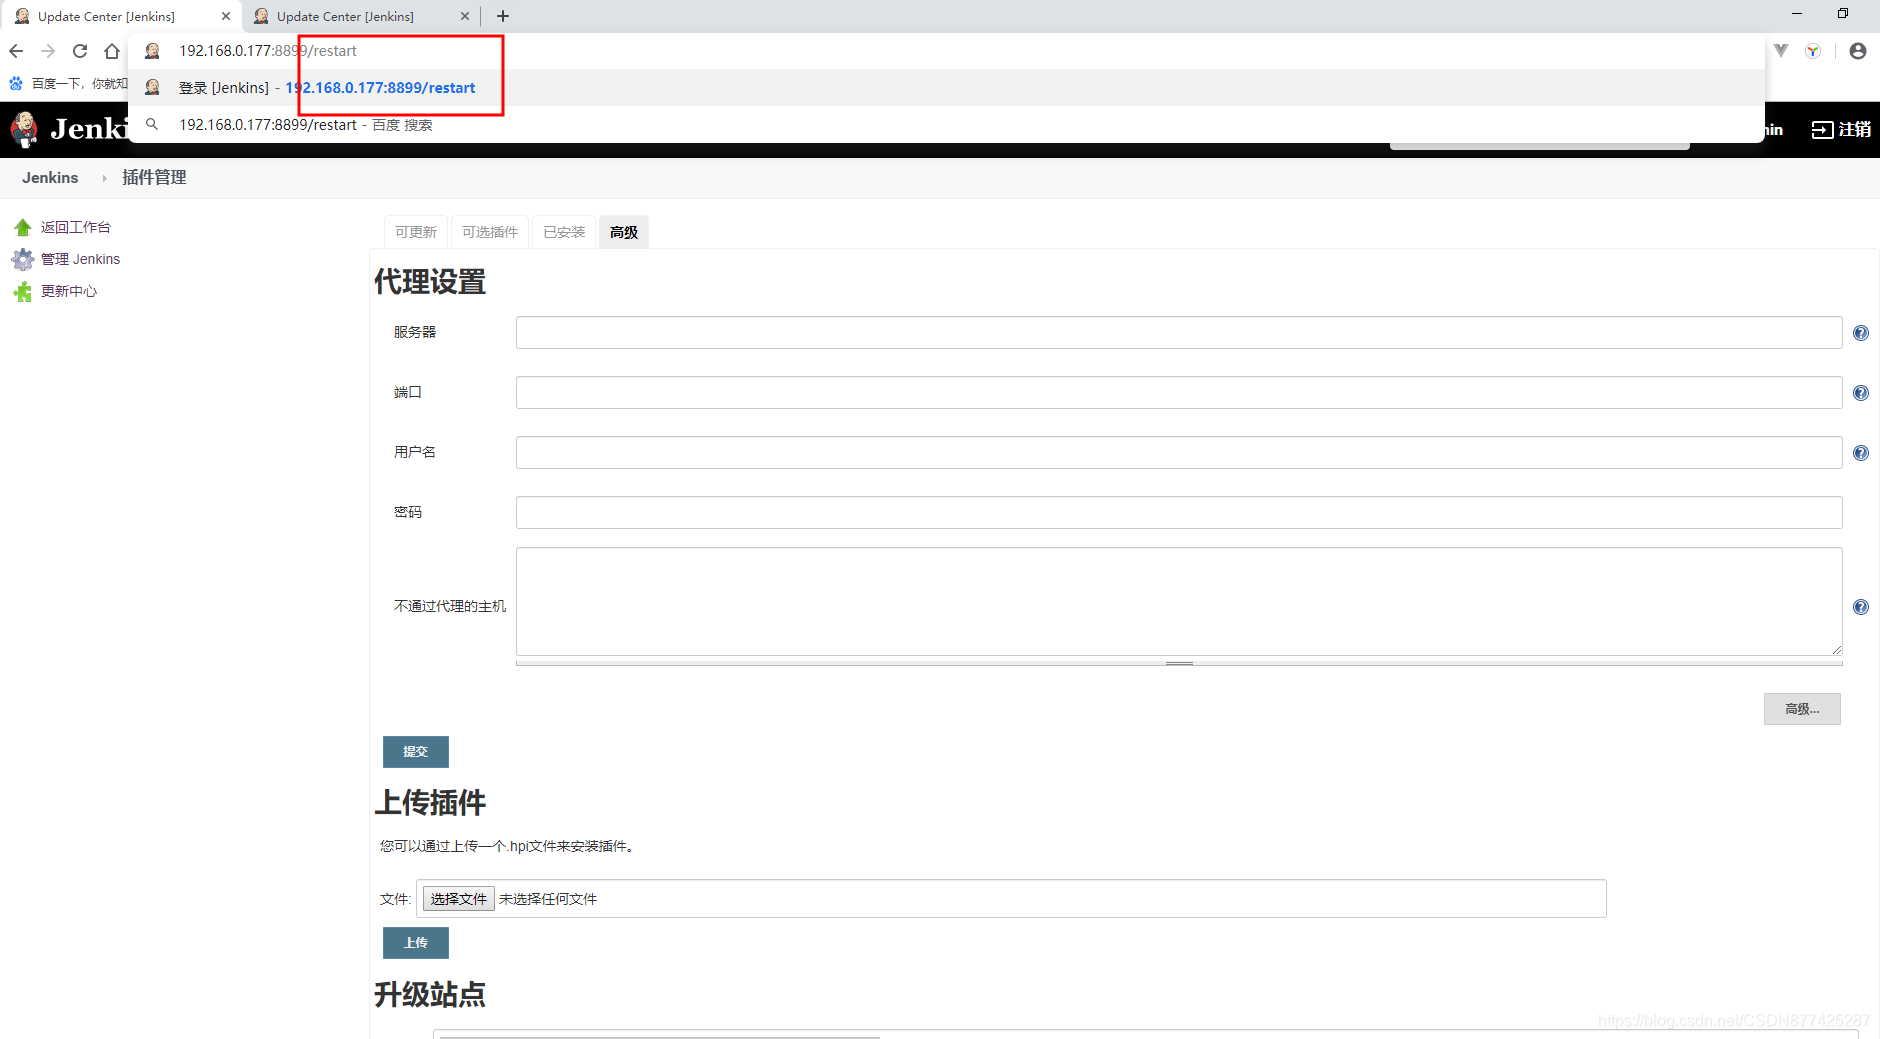Viewport: 1880px width, 1039px height.
Task: Go back via 返回工作台 link
Action: pos(76,228)
